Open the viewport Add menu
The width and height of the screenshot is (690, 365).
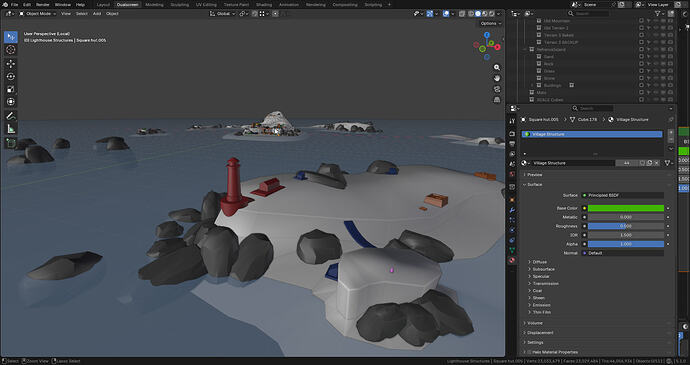pos(97,14)
